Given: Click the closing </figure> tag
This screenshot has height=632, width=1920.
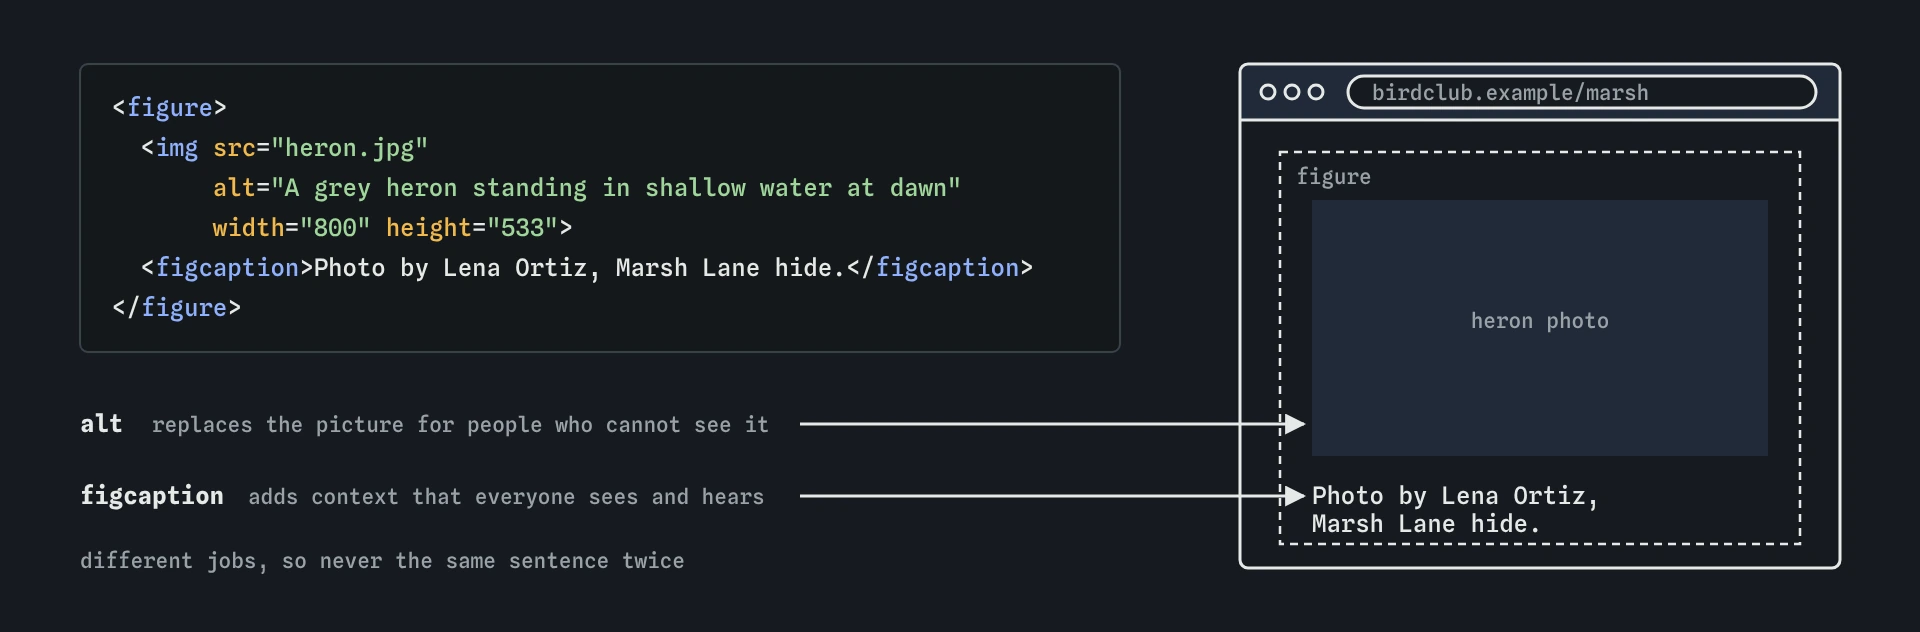Looking at the screenshot, I should pos(177,308).
